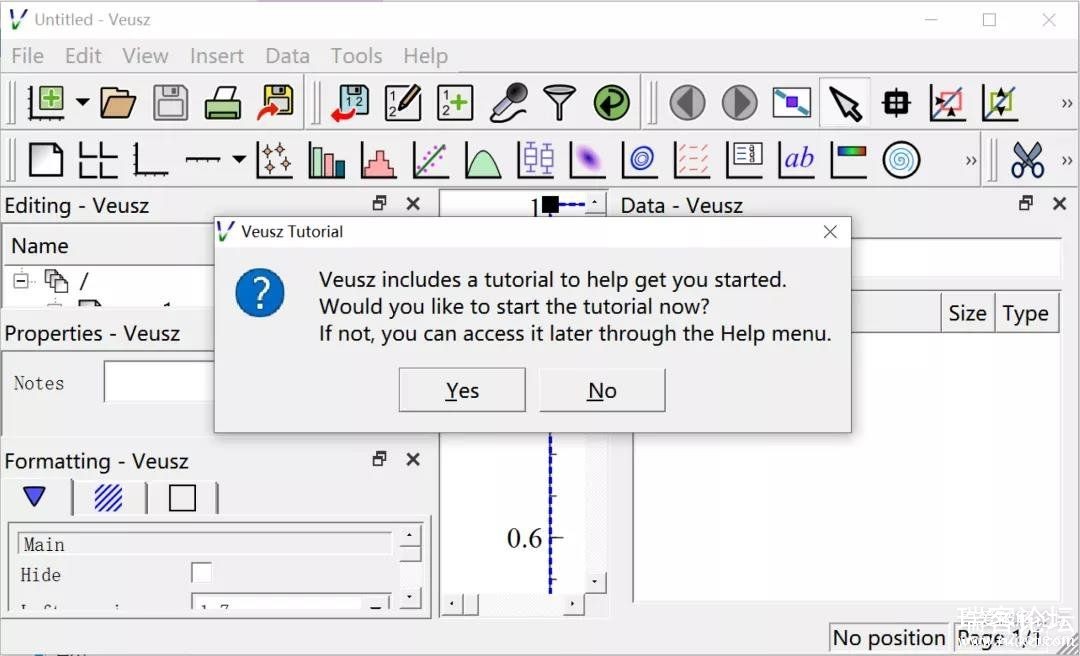Save document with the floppy disk icon
The height and width of the screenshot is (656, 1080).
[170, 103]
